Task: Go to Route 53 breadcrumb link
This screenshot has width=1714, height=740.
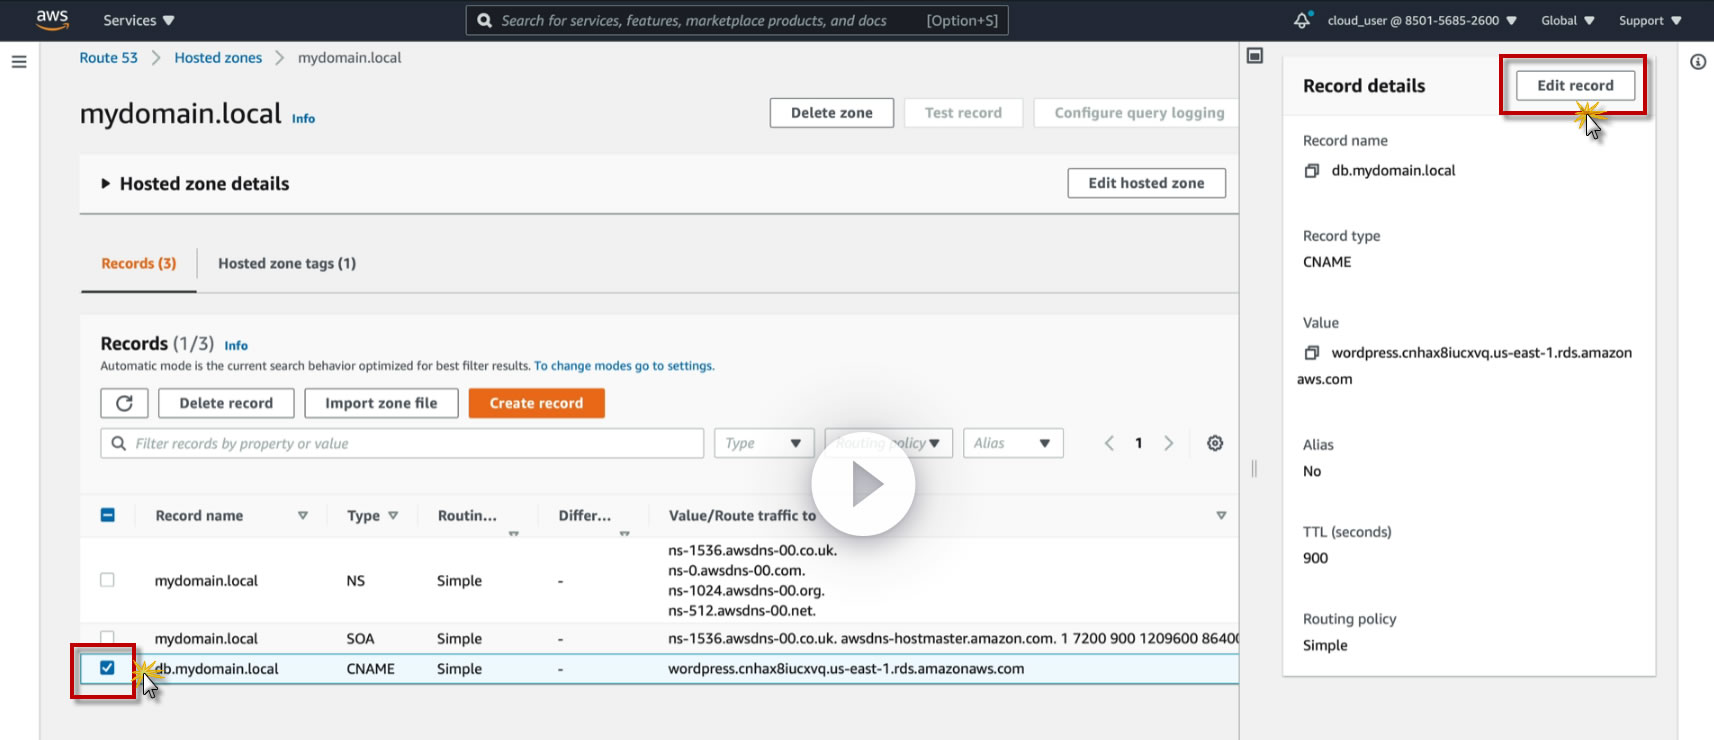Action: coord(109,58)
